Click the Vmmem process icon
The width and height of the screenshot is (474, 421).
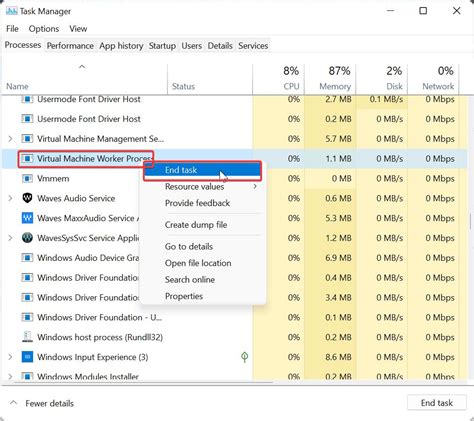[x=27, y=179]
